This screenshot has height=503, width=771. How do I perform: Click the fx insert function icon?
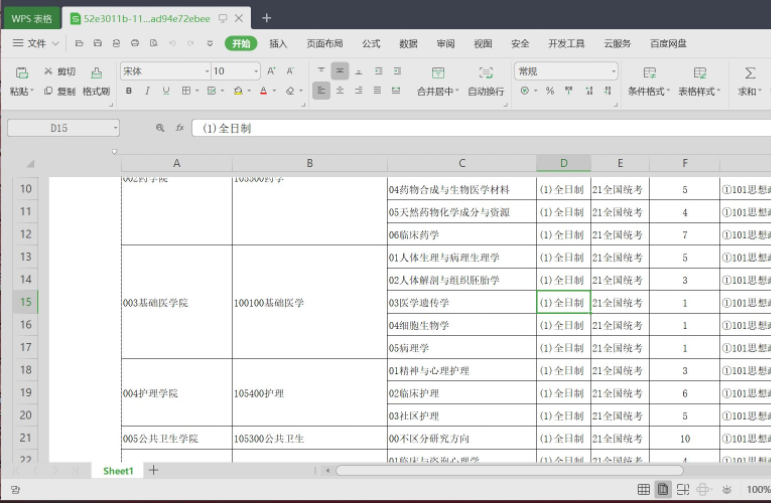[x=179, y=128]
